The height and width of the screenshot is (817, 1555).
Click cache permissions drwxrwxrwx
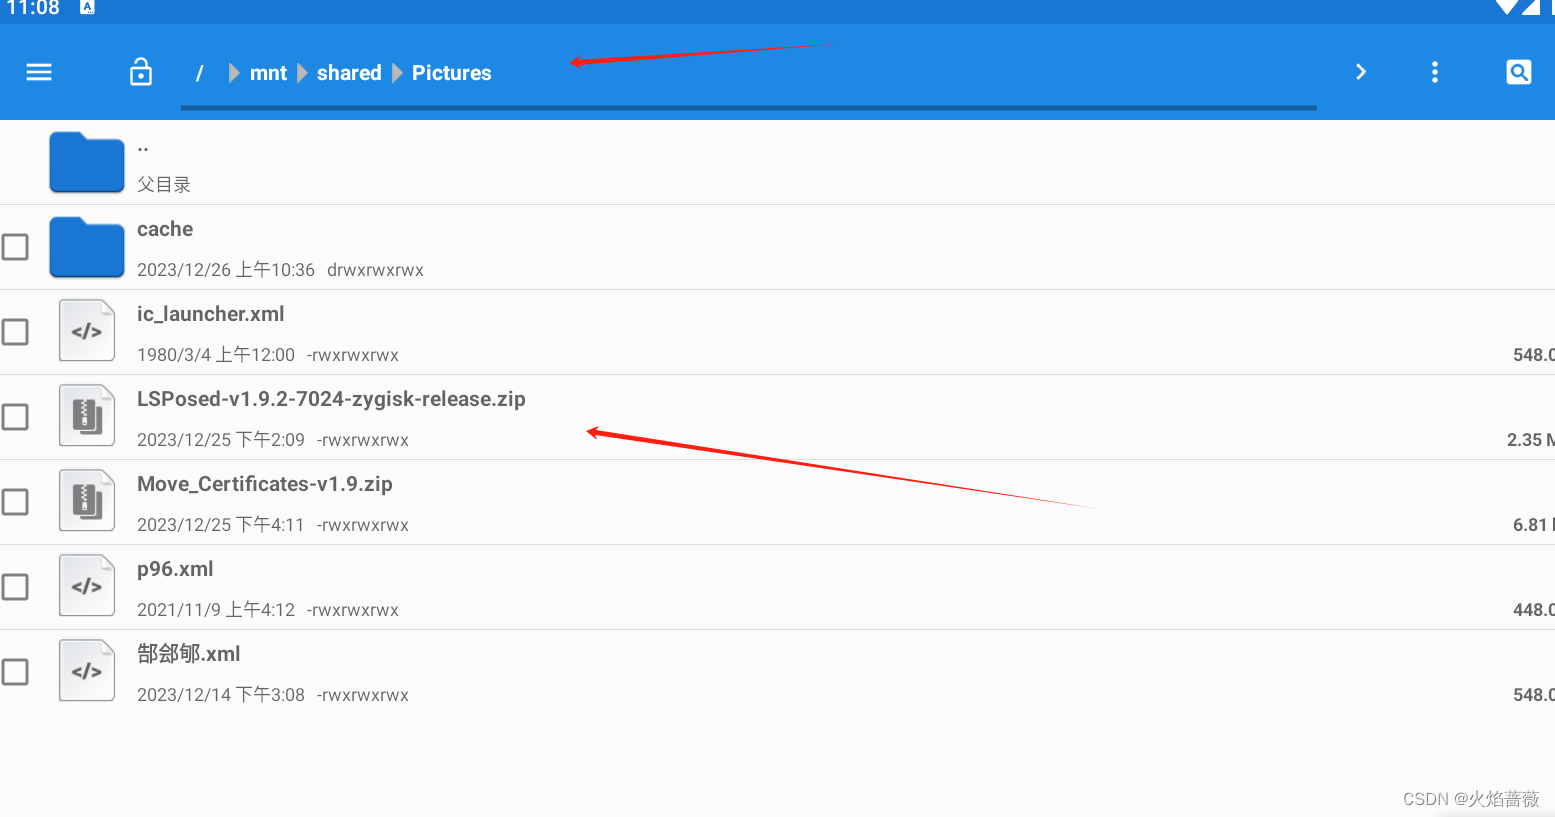click(376, 270)
